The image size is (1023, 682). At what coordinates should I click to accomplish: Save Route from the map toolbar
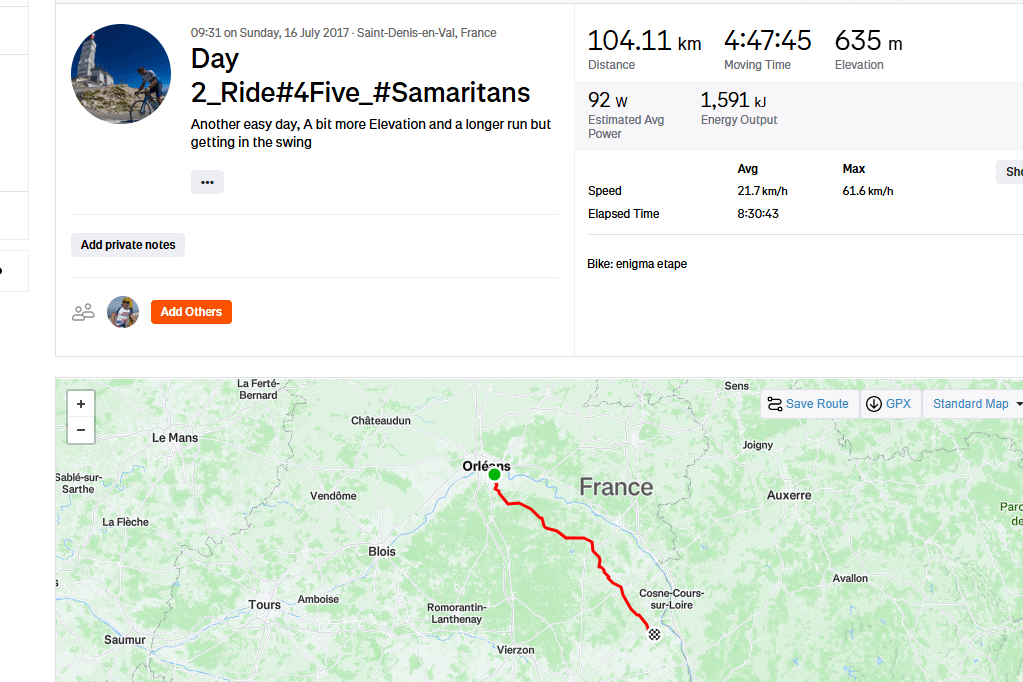pos(808,404)
